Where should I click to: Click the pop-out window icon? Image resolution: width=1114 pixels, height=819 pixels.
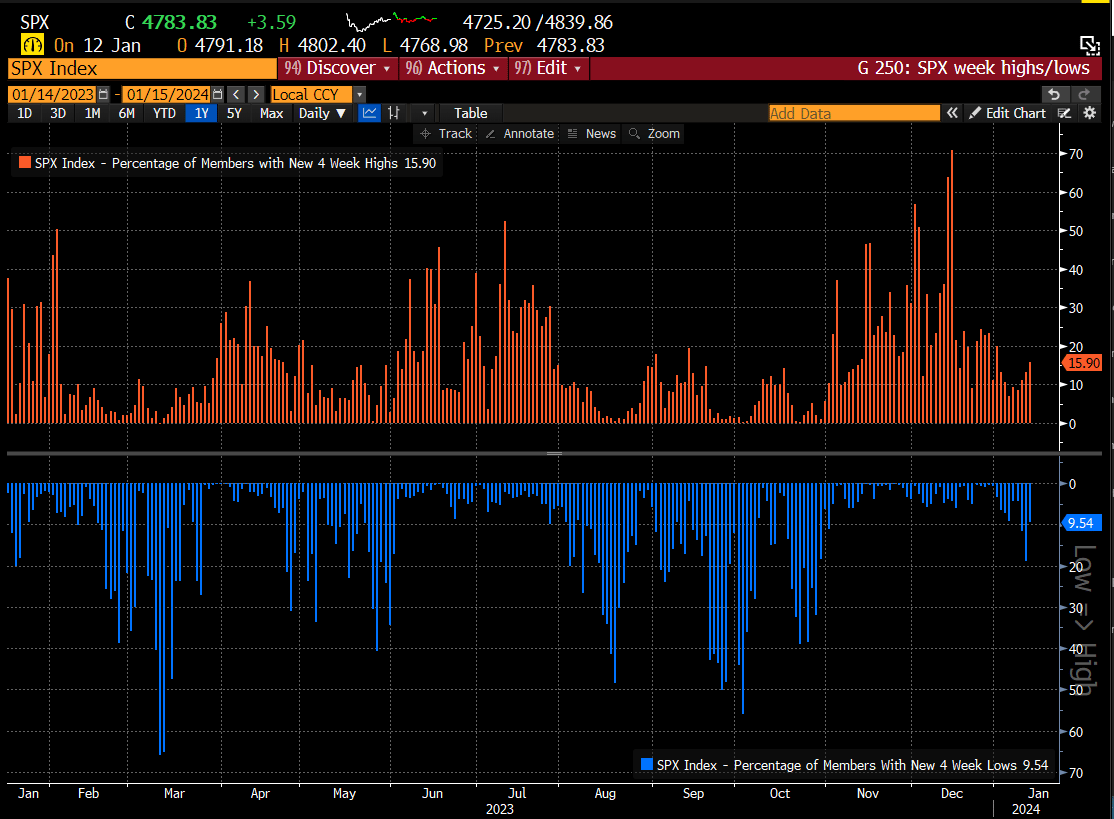point(1089,44)
